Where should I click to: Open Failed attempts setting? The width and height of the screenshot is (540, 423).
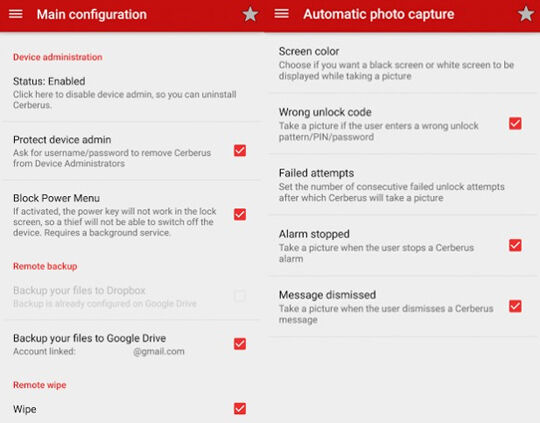click(x=402, y=185)
